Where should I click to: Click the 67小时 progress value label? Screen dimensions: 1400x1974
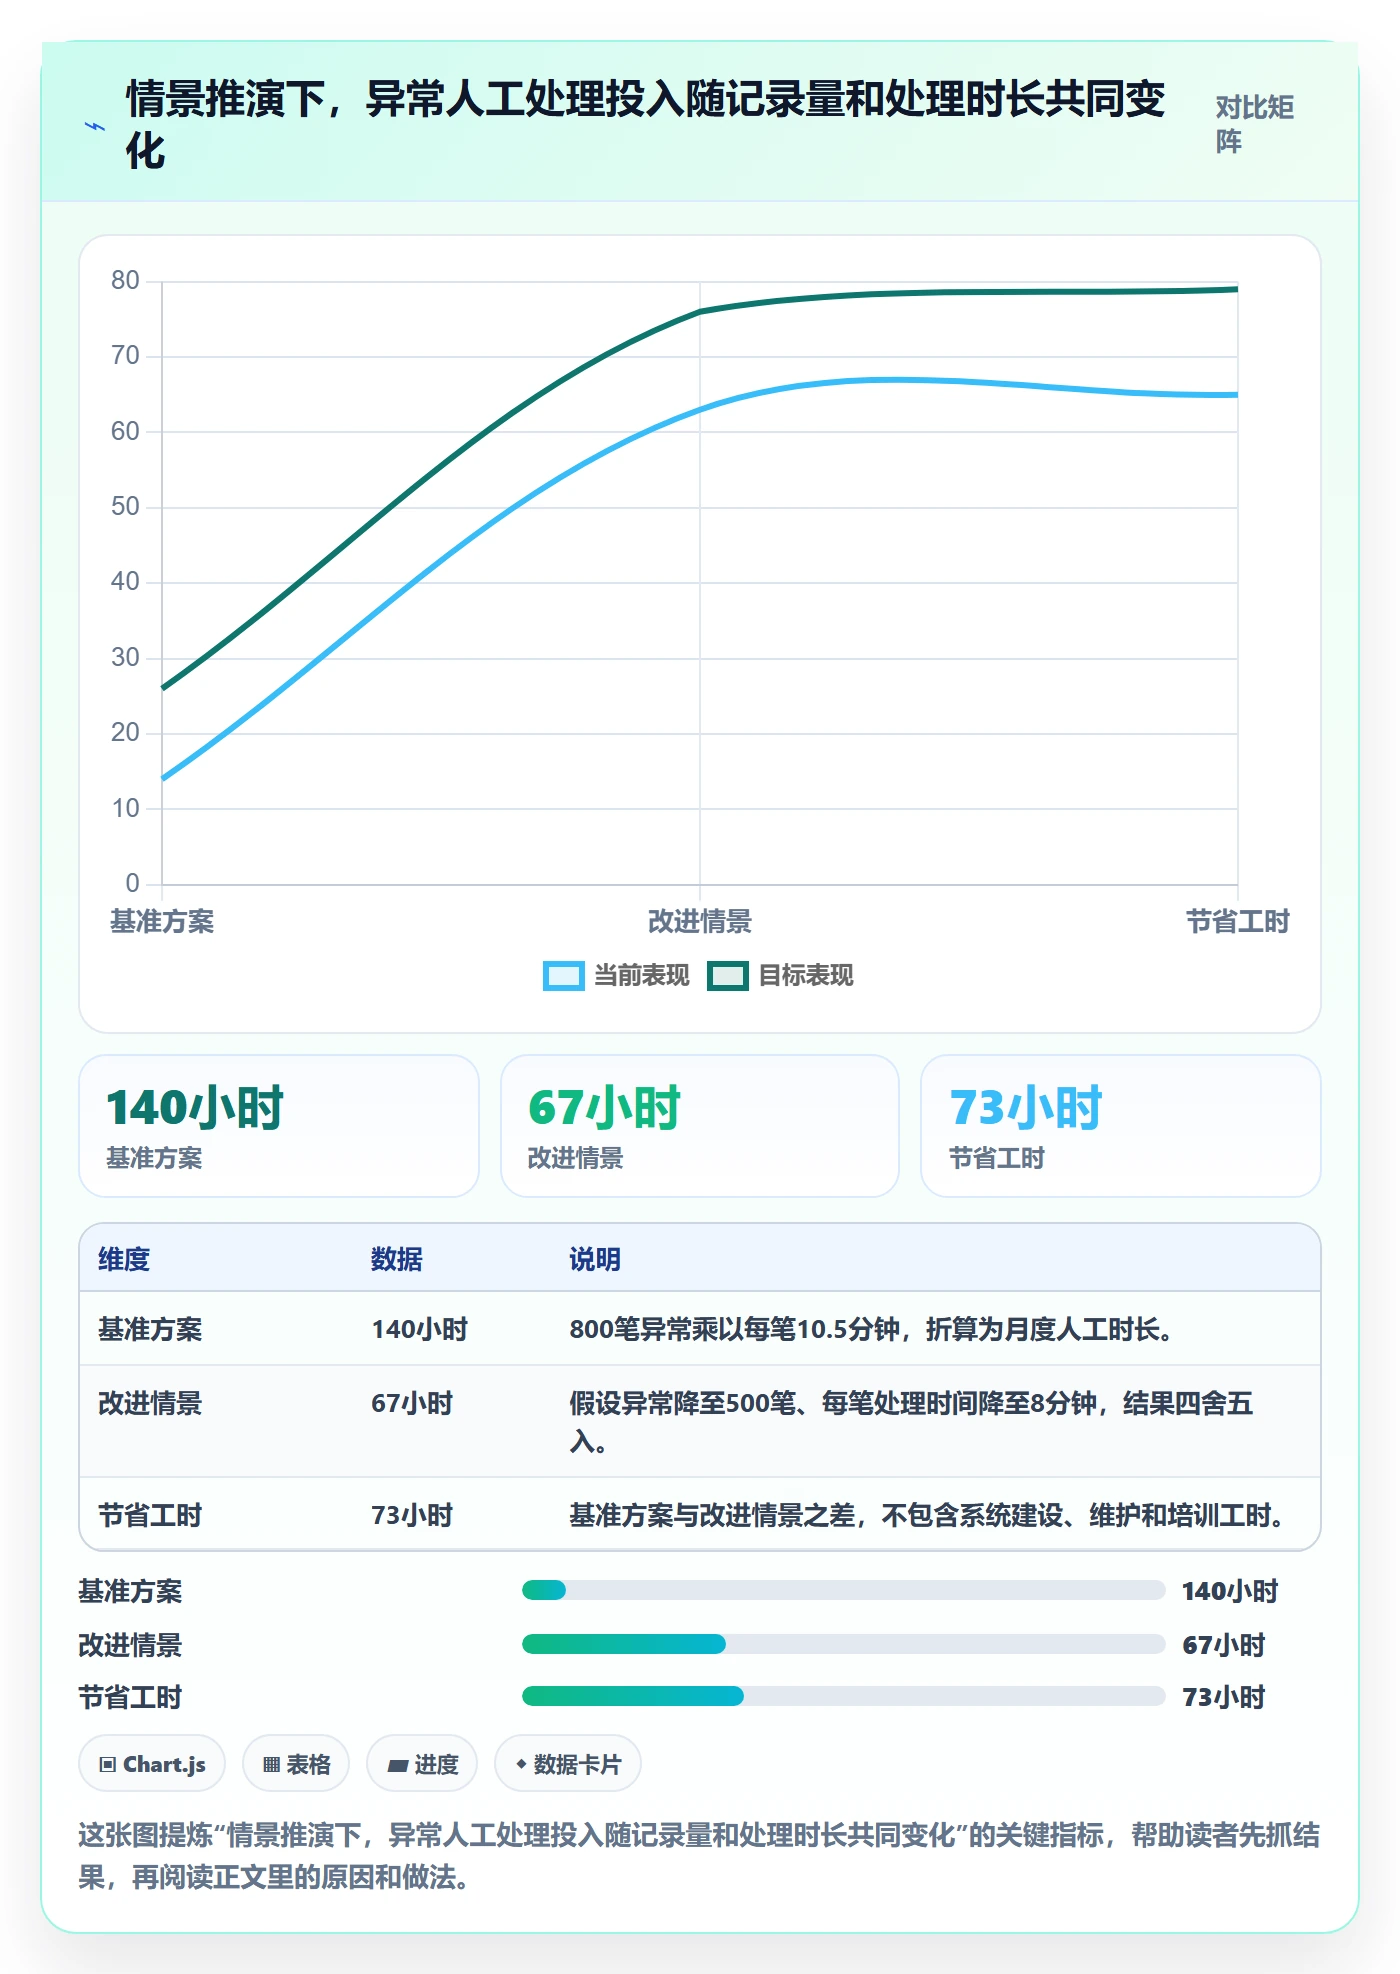pyautogui.click(x=1223, y=1645)
